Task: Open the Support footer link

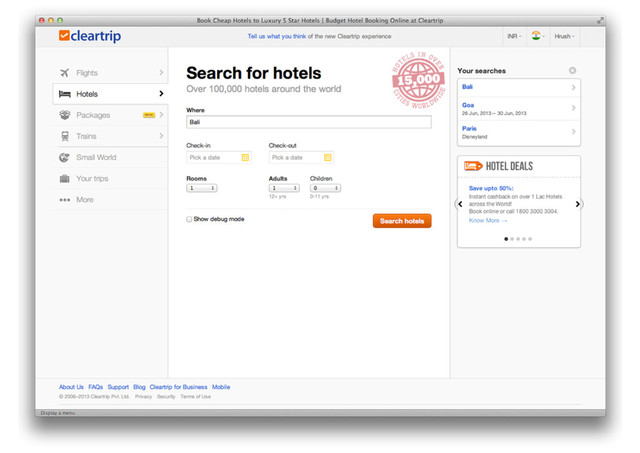Action: (118, 387)
